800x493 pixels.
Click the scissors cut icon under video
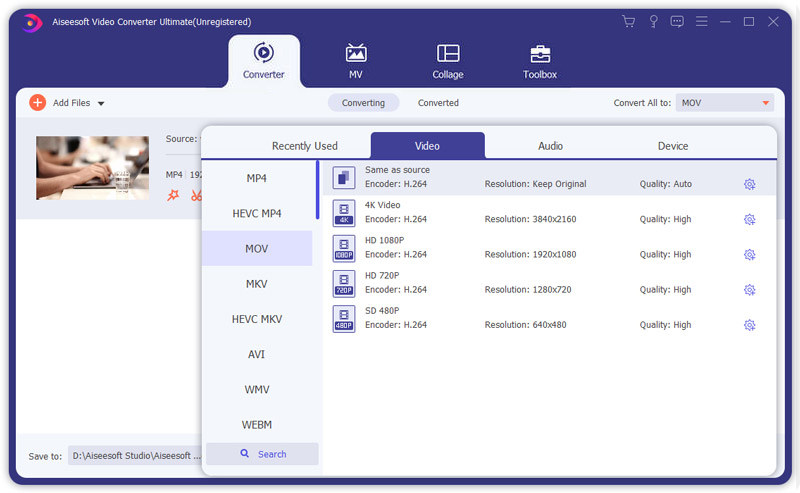196,195
